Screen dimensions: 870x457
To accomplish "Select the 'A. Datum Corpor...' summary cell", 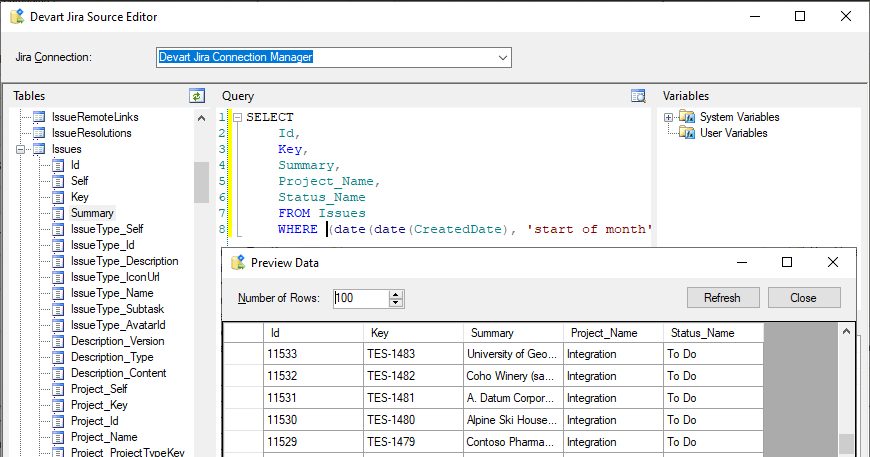I will pyautogui.click(x=513, y=398).
